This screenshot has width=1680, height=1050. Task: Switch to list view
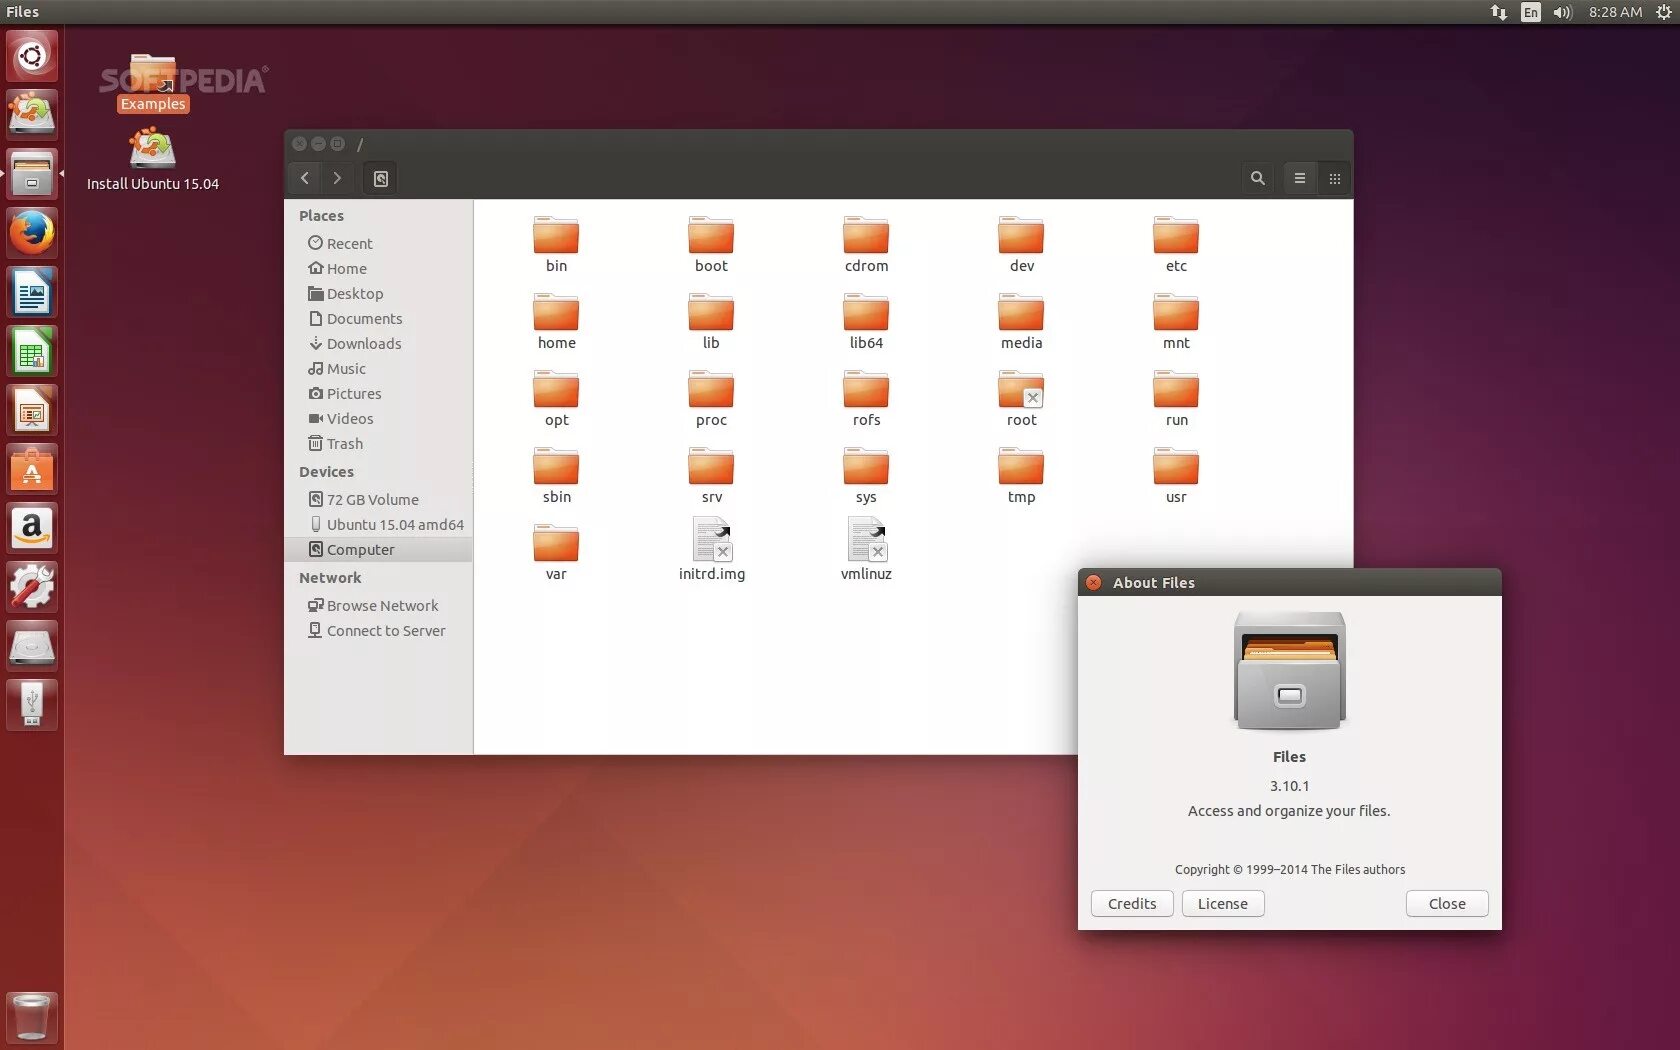coord(1299,178)
